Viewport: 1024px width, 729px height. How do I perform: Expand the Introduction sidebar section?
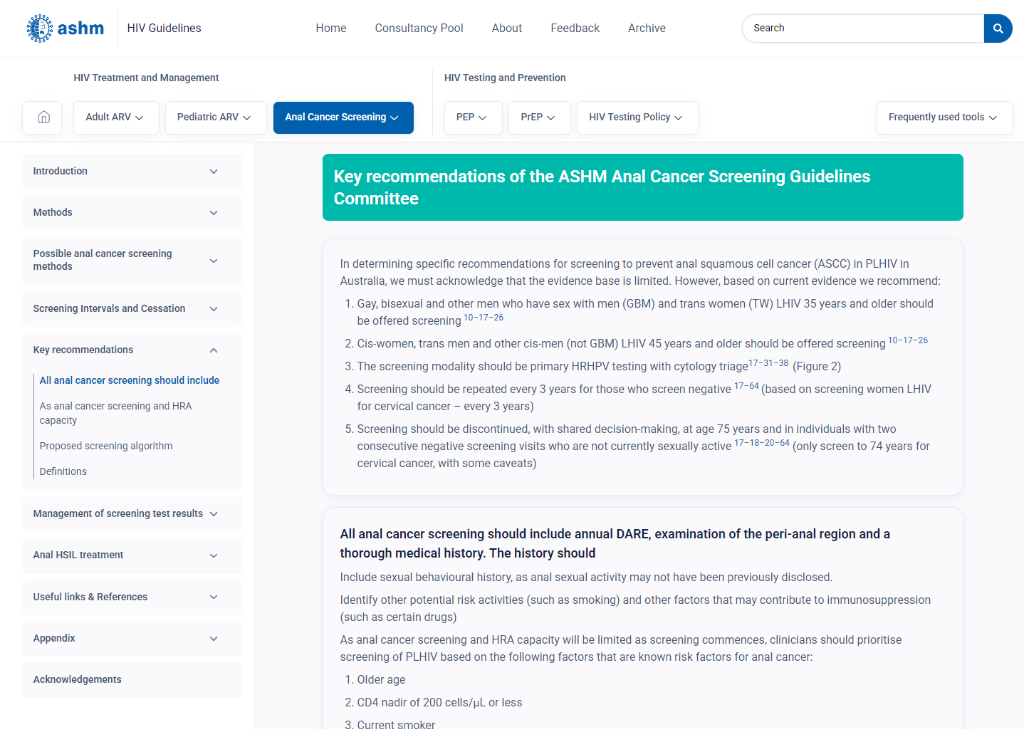coord(133,171)
